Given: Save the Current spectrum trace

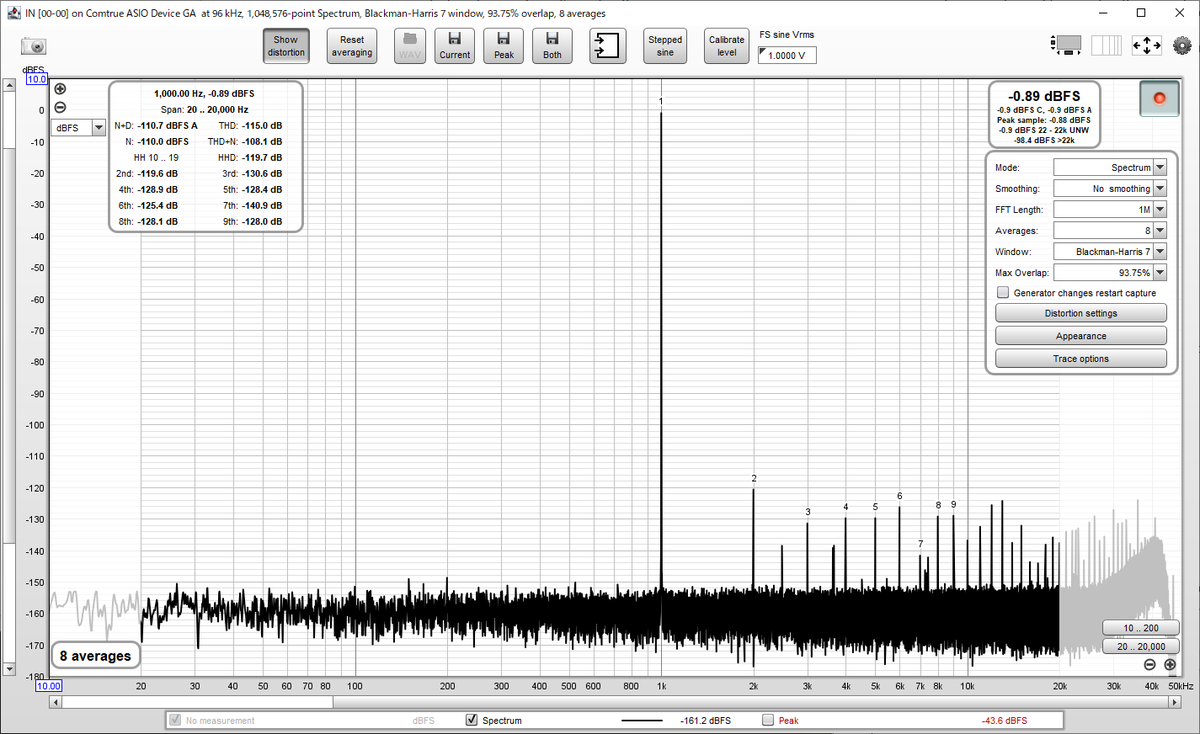Looking at the screenshot, I should tap(455, 46).
